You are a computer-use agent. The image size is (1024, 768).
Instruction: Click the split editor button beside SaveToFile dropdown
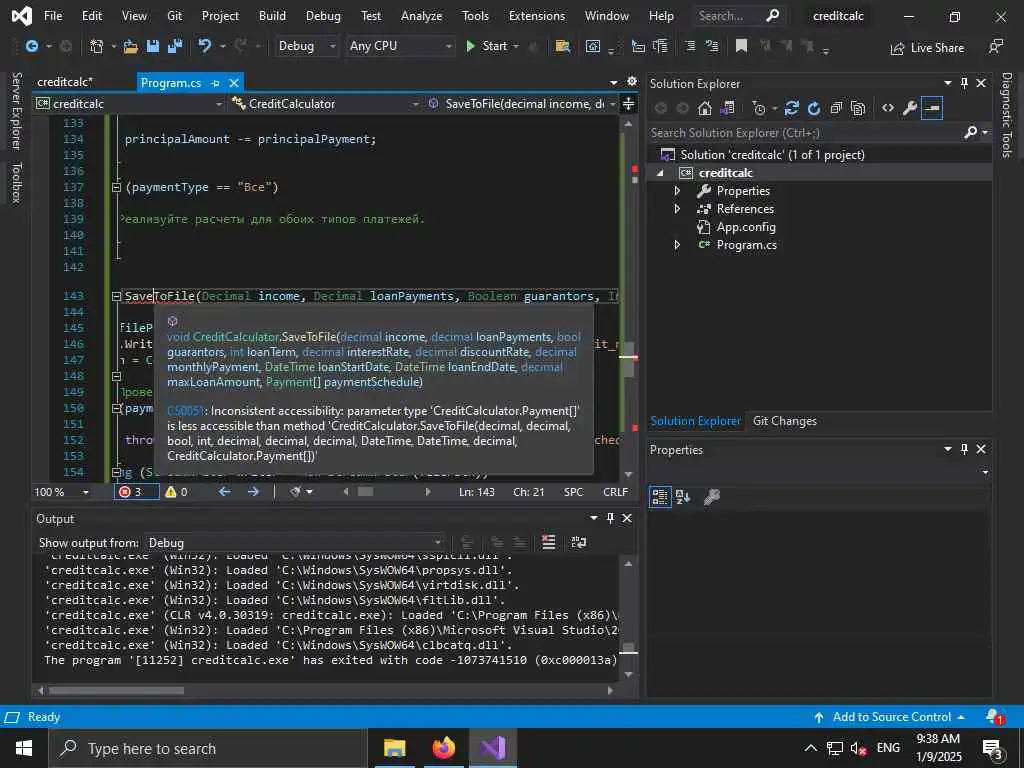click(628, 104)
